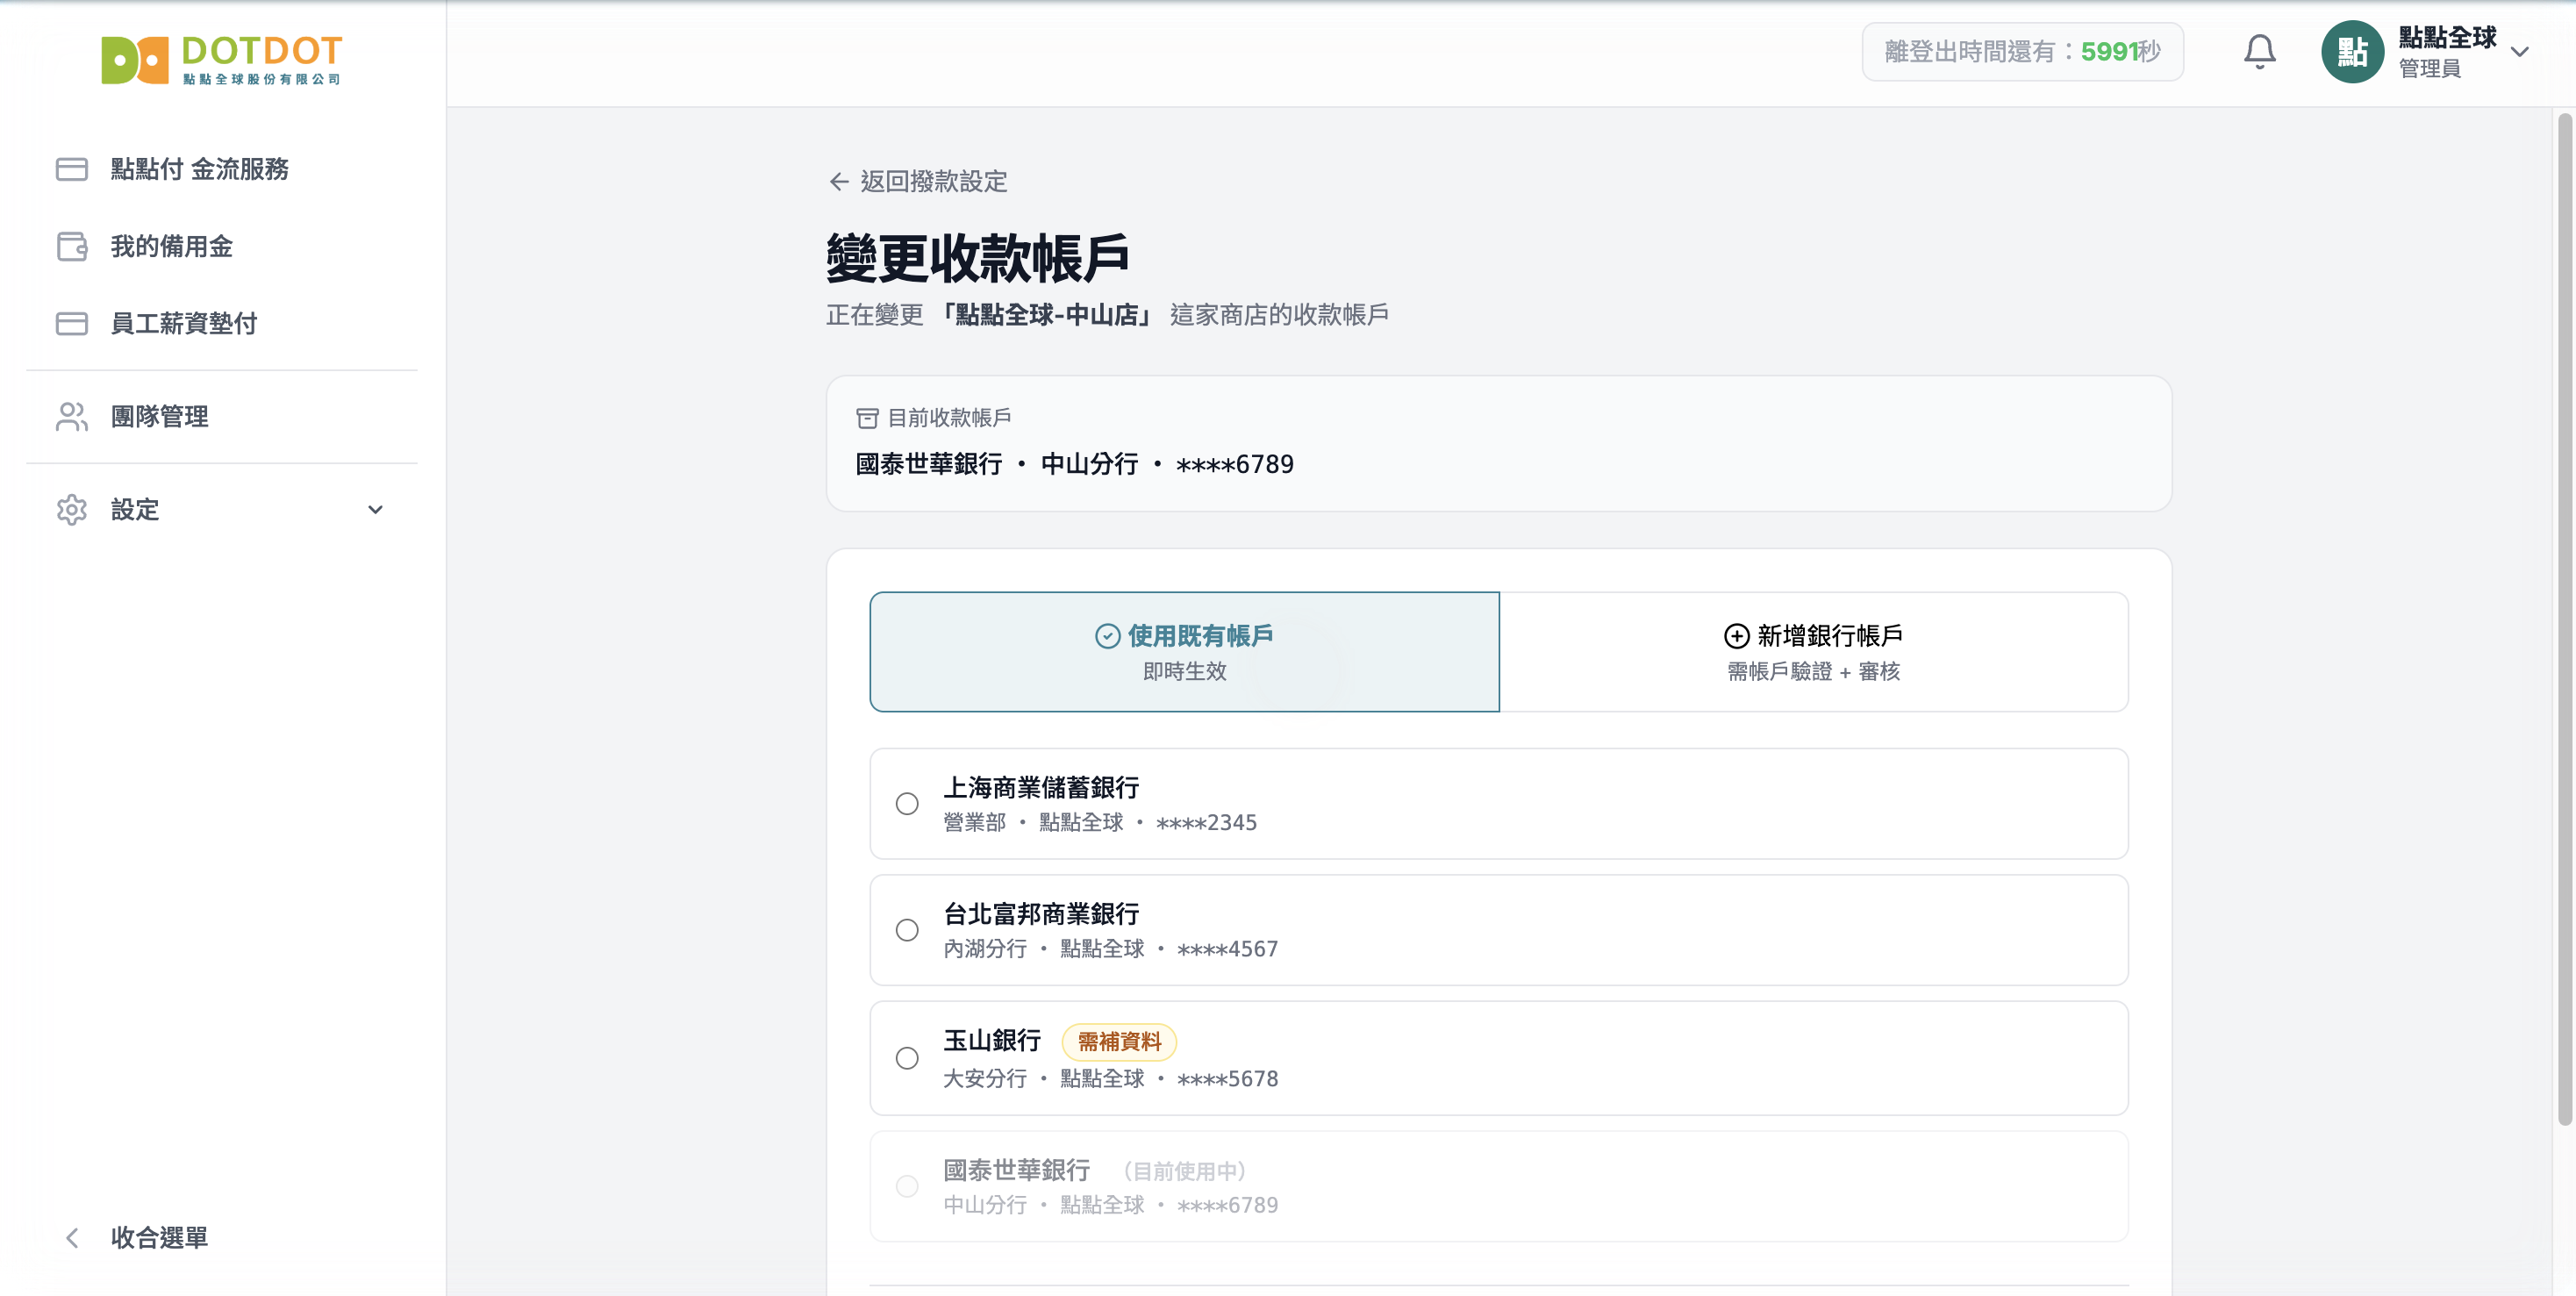The height and width of the screenshot is (1296, 2576).
Task: Open the notifications bell
Action: (2259, 51)
